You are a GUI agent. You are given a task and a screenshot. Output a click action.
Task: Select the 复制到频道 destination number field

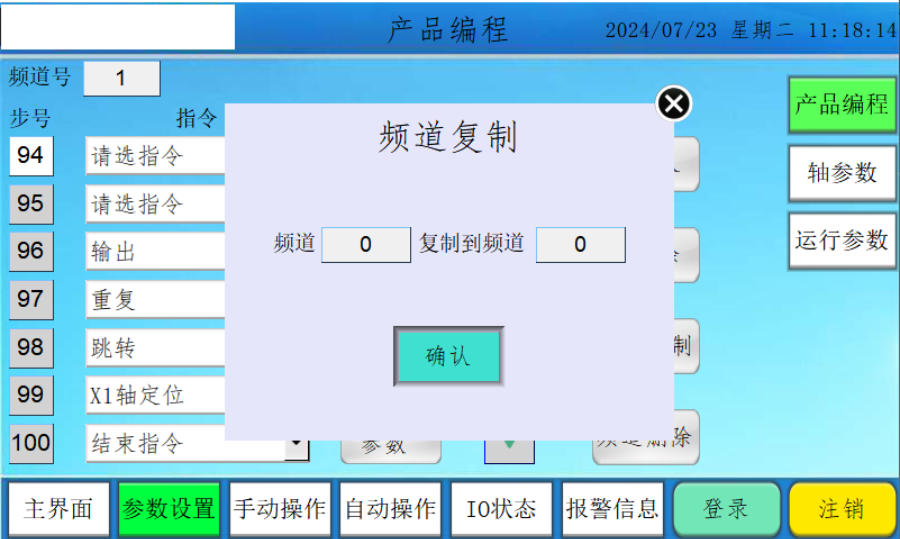click(580, 244)
